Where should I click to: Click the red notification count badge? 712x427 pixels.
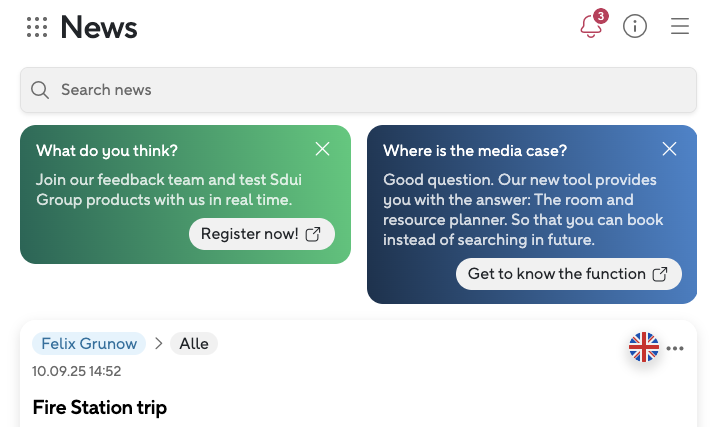[x=600, y=16]
